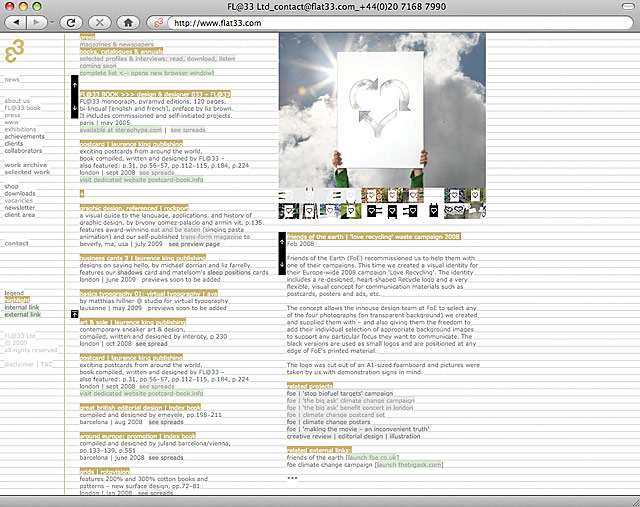Click the 'illustration' related link
The width and height of the screenshot is (640, 507).
[404, 436]
